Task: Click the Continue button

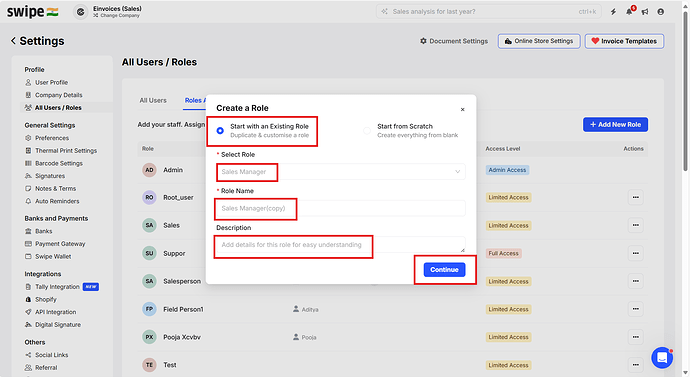Action: coord(444,270)
